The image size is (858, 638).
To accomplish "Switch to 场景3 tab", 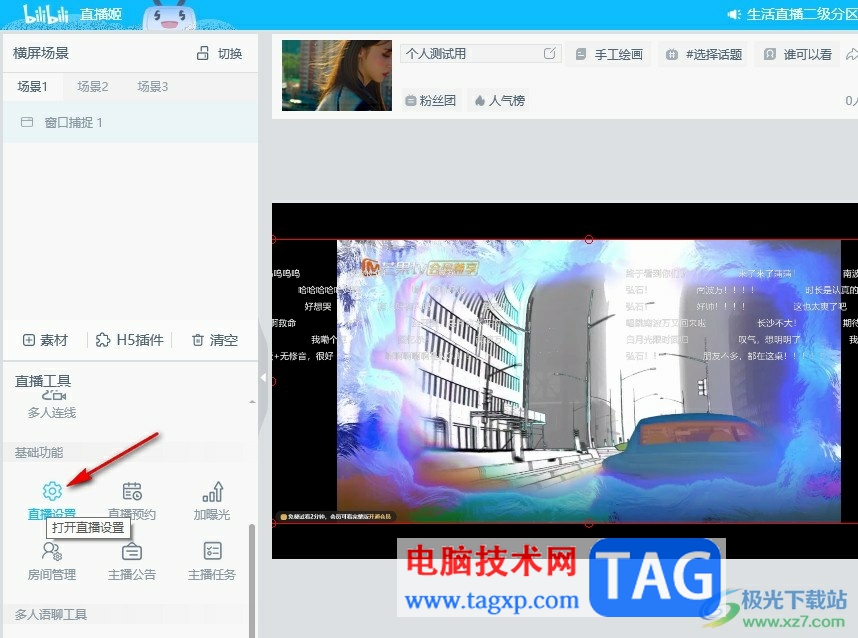I will click(x=152, y=86).
